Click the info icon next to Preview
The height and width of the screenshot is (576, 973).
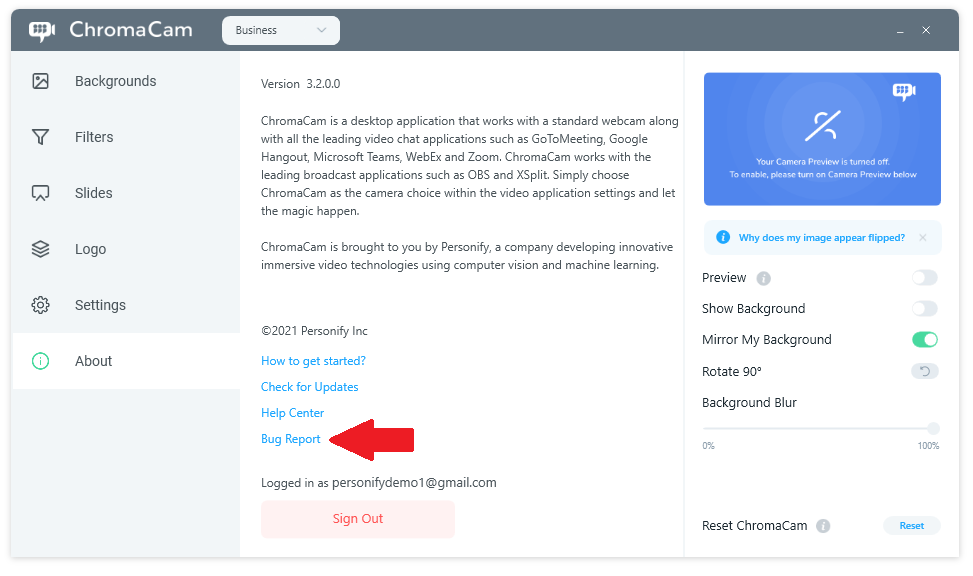(764, 278)
